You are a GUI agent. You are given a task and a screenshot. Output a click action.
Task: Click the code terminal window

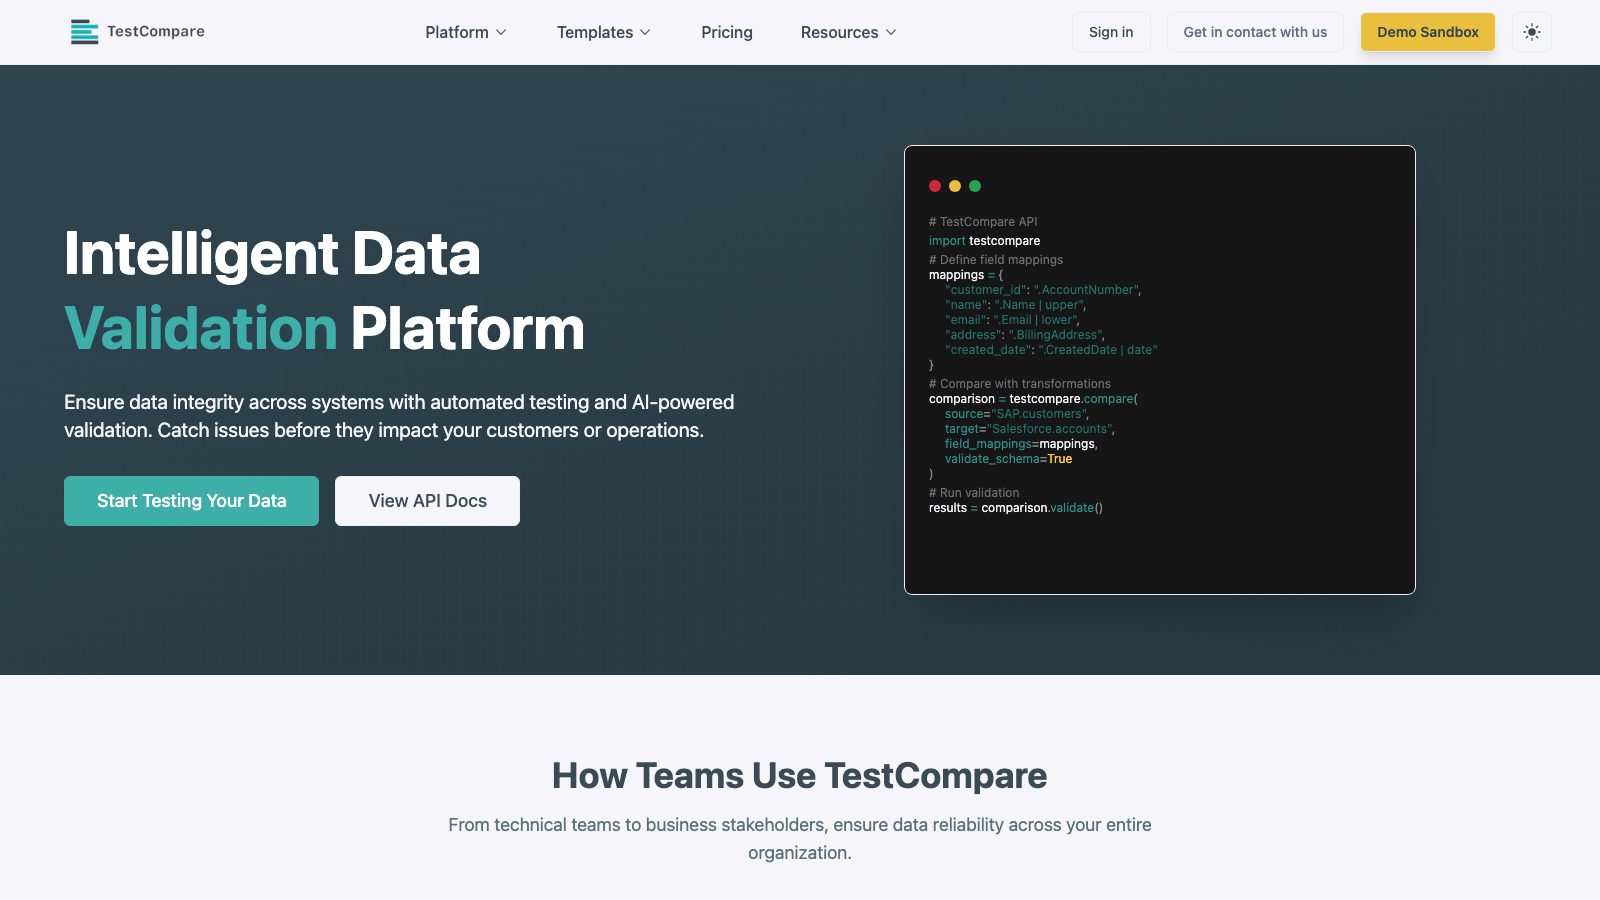tap(1160, 370)
